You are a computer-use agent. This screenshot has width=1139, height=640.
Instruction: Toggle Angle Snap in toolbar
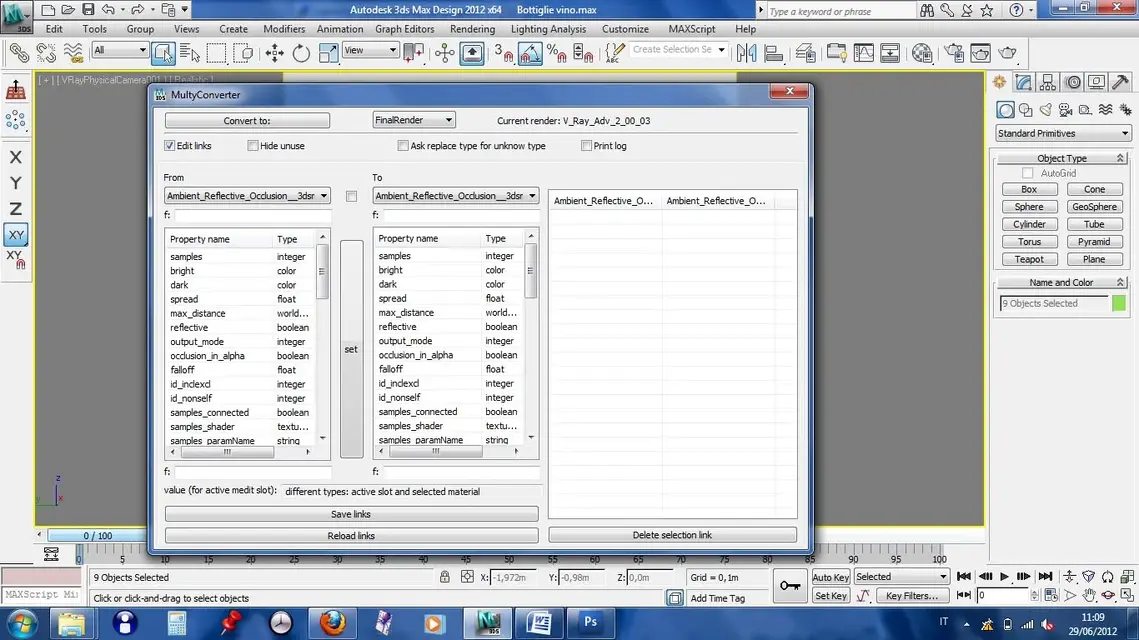pyautogui.click(x=530, y=53)
